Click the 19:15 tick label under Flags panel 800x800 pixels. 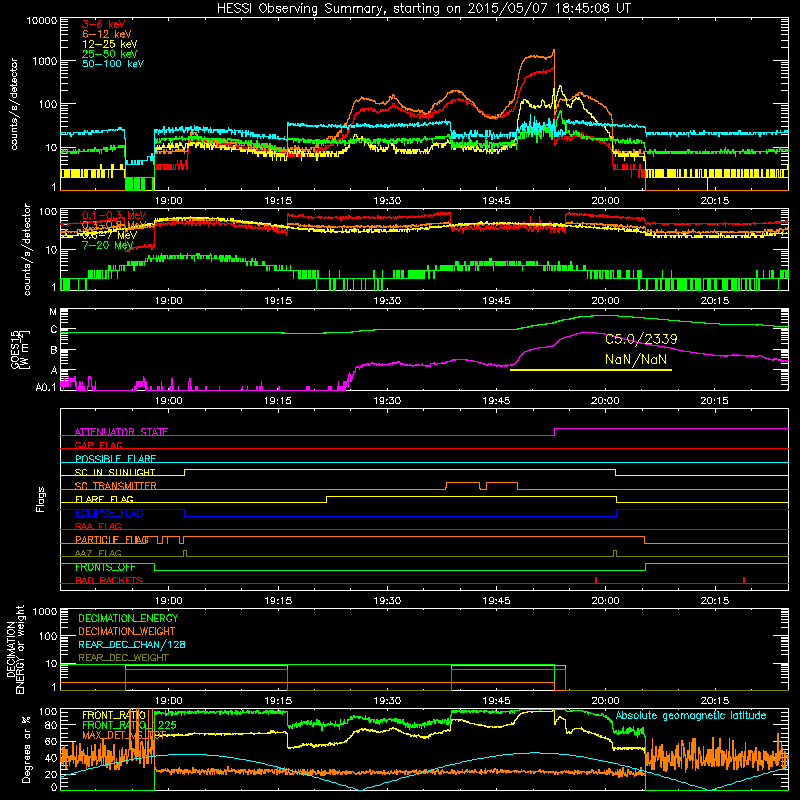(x=278, y=601)
